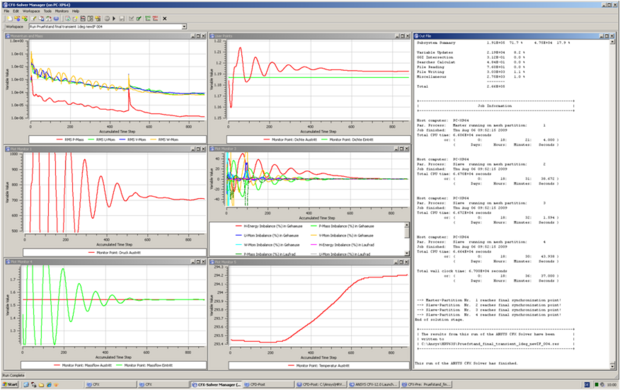
Task: Select Monitor Point: Temperatur Austritt legend entry
Action: click(x=319, y=366)
